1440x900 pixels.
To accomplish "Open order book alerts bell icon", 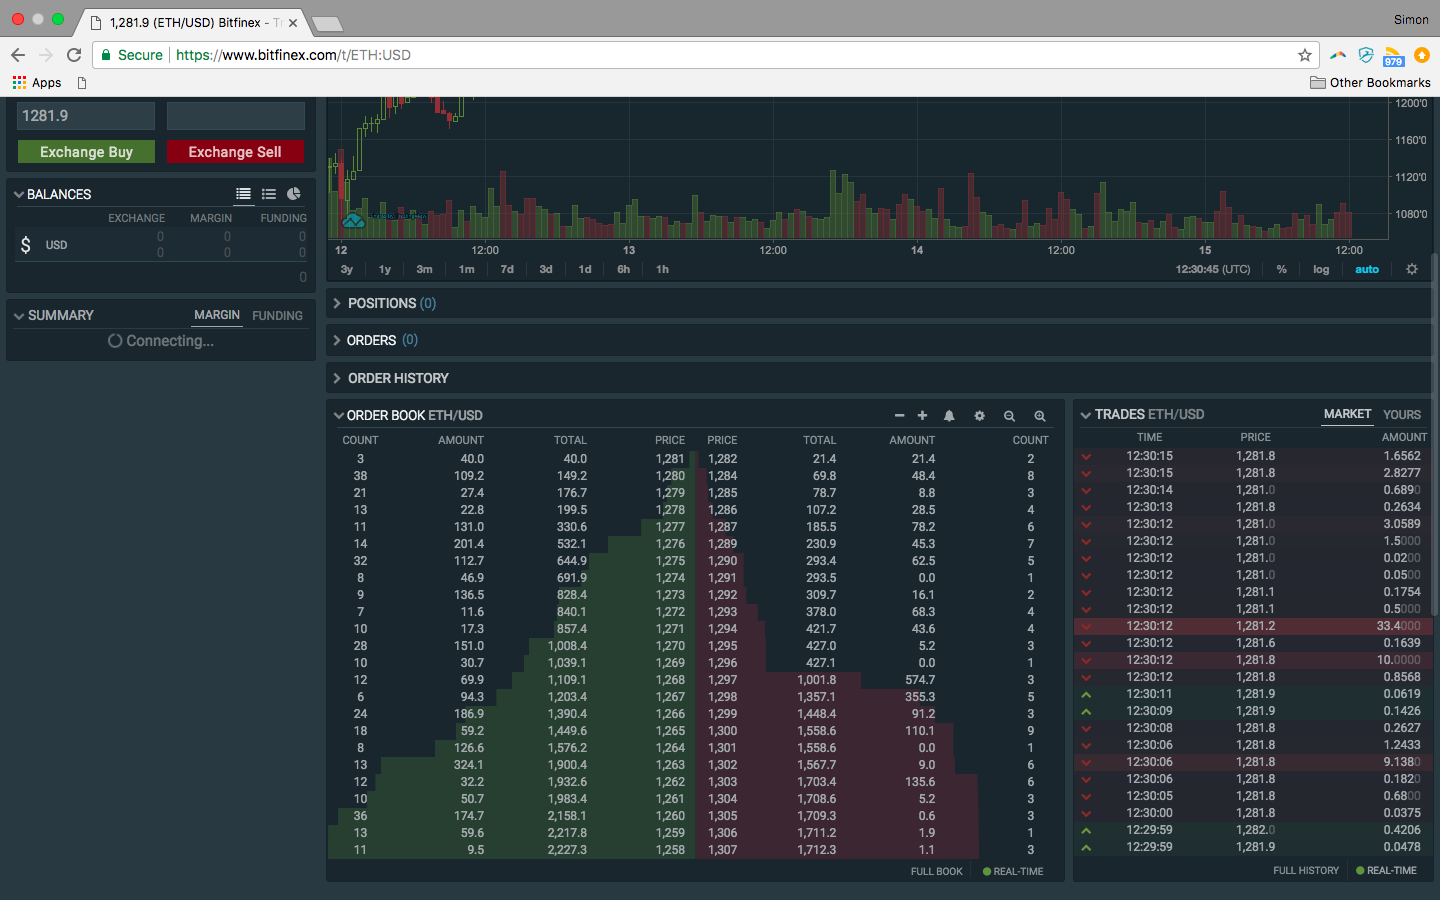I will tap(949, 416).
